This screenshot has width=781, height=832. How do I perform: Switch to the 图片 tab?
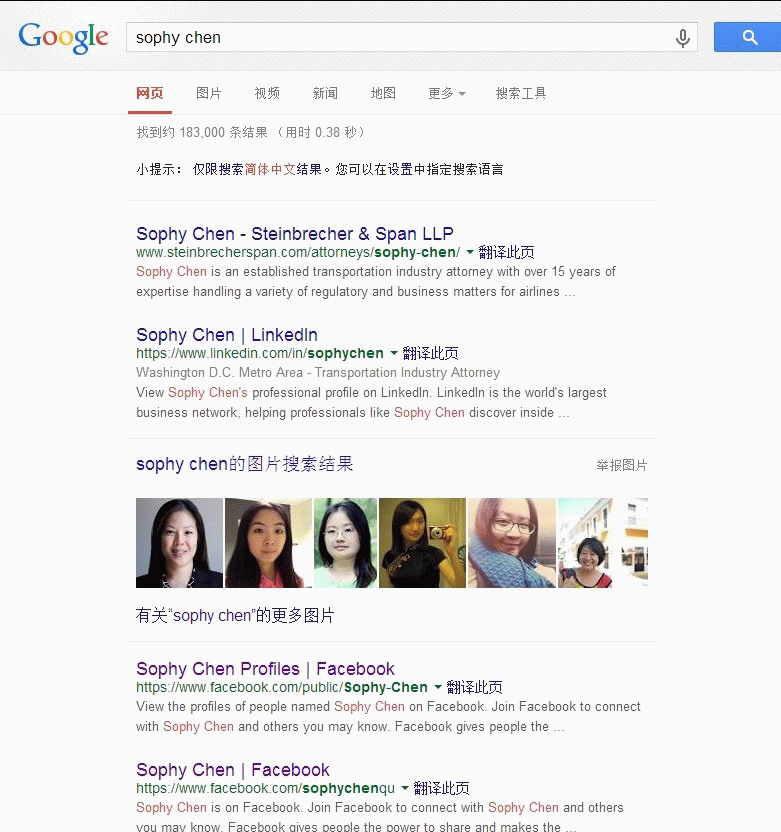(209, 93)
